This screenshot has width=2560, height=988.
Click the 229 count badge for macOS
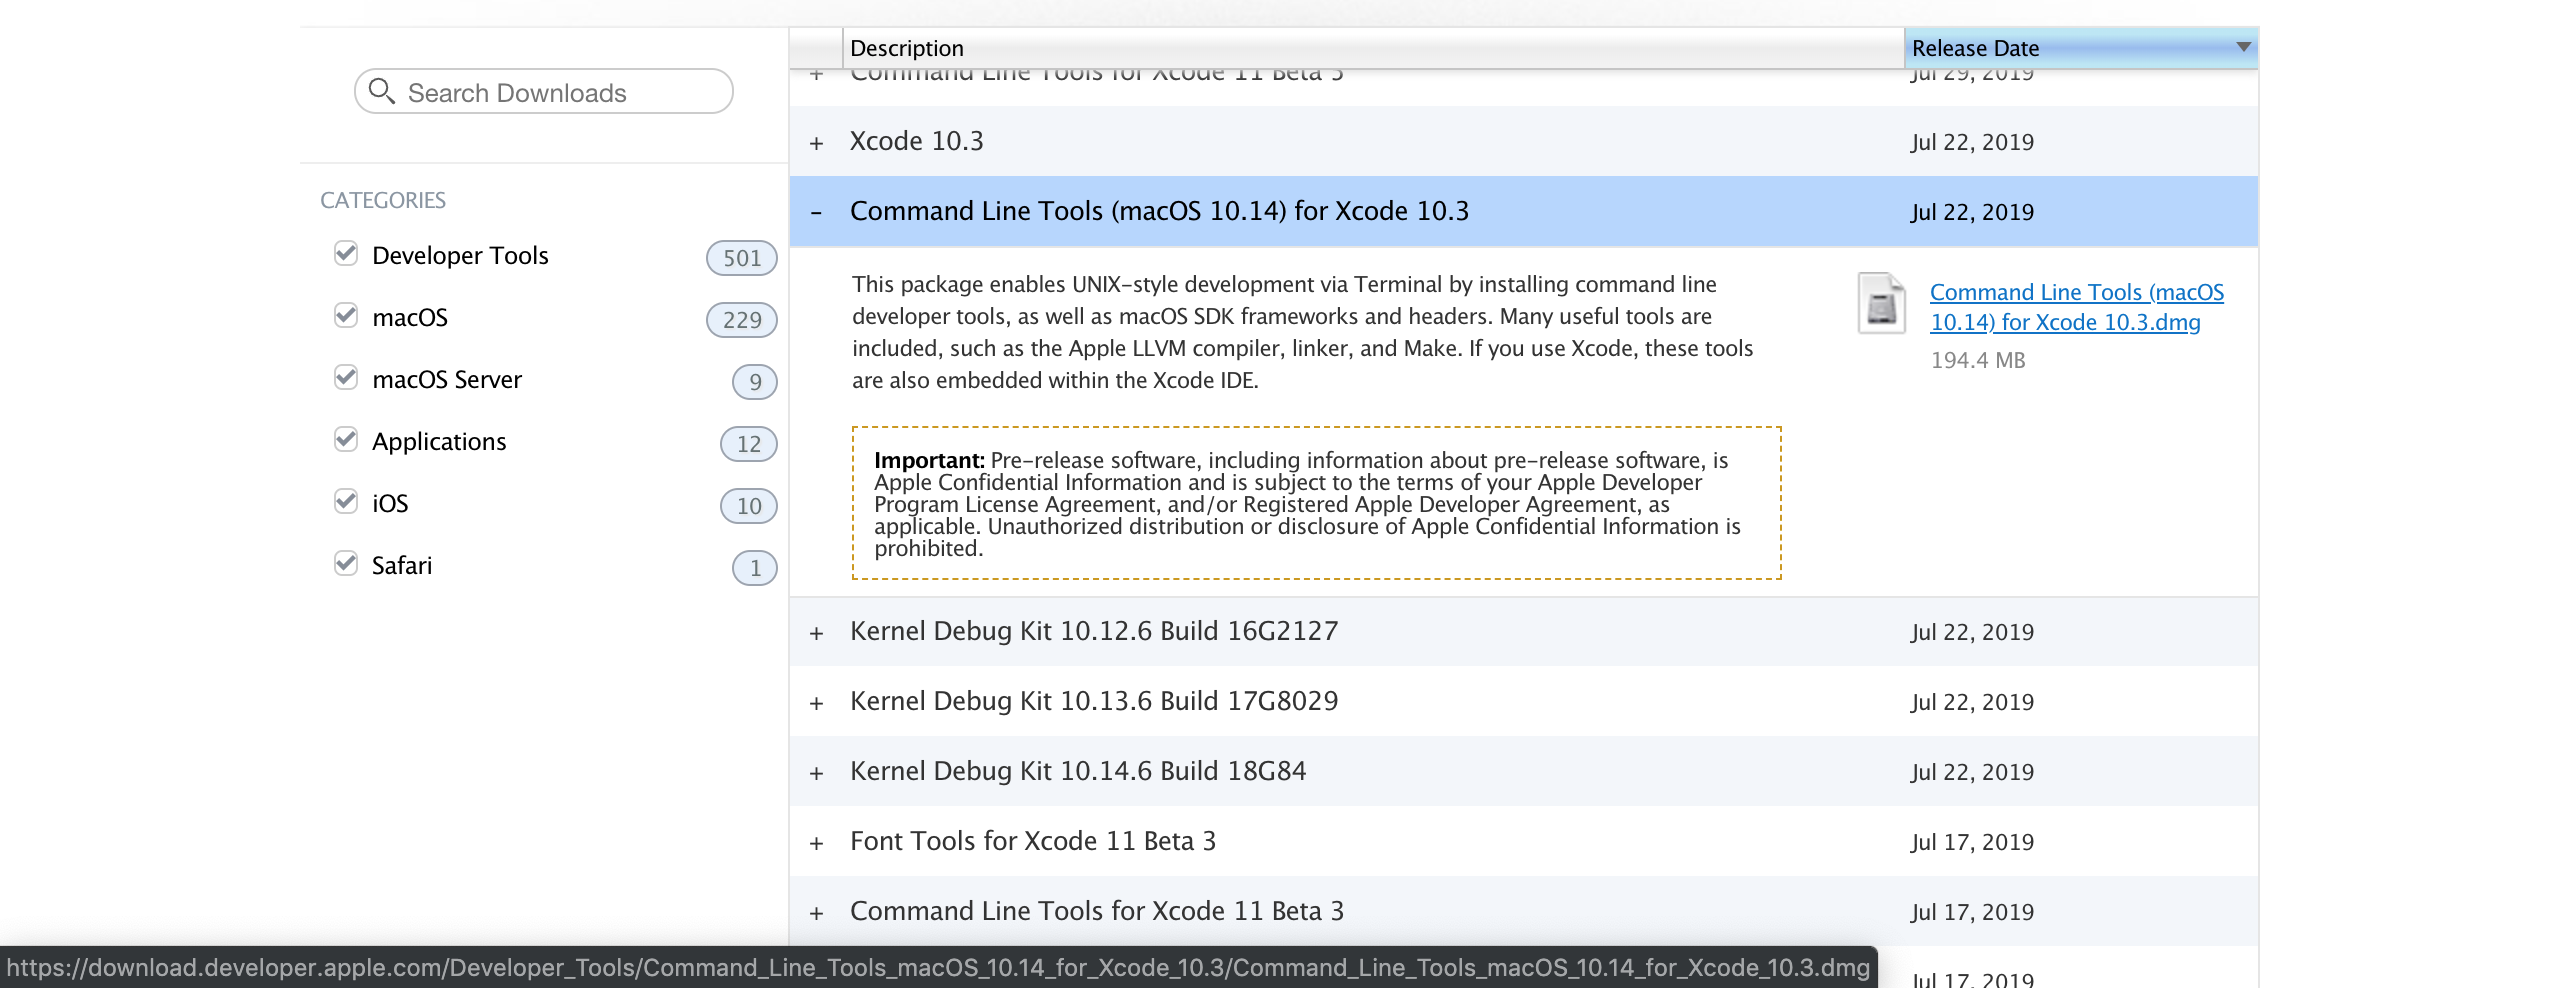tap(741, 320)
